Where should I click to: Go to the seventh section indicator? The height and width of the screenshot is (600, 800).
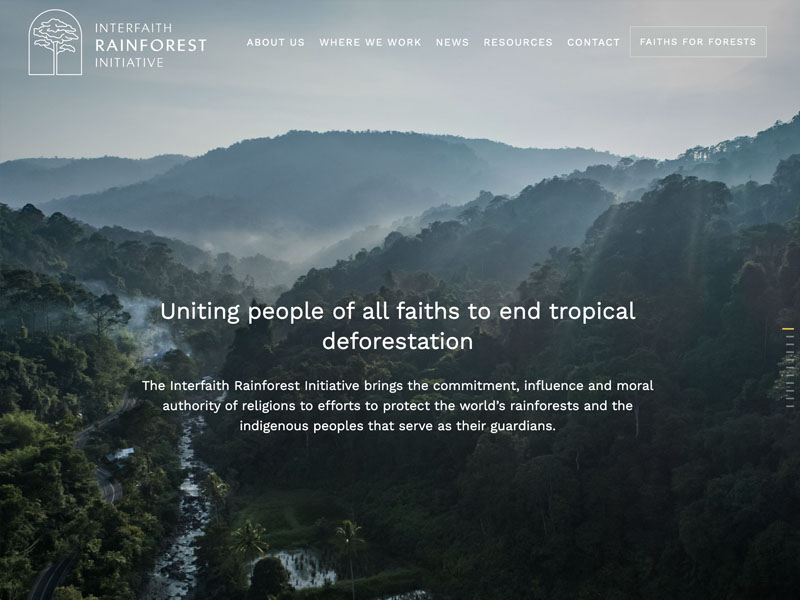tap(790, 376)
